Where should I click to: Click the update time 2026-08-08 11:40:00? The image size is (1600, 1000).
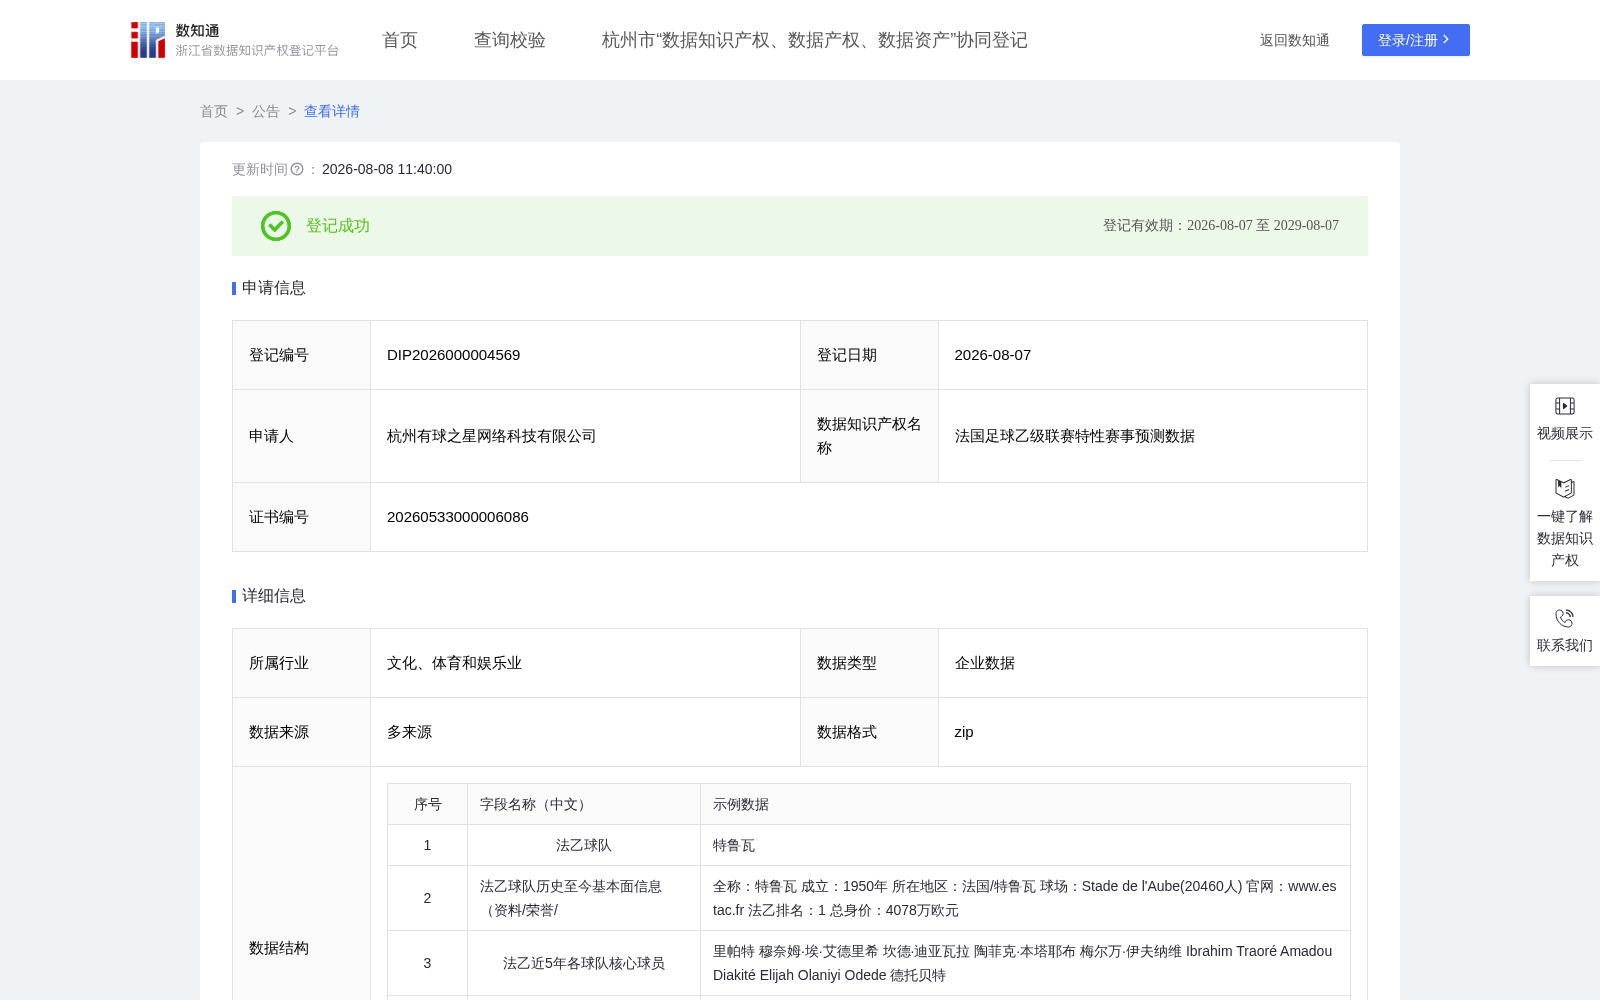pos(387,170)
